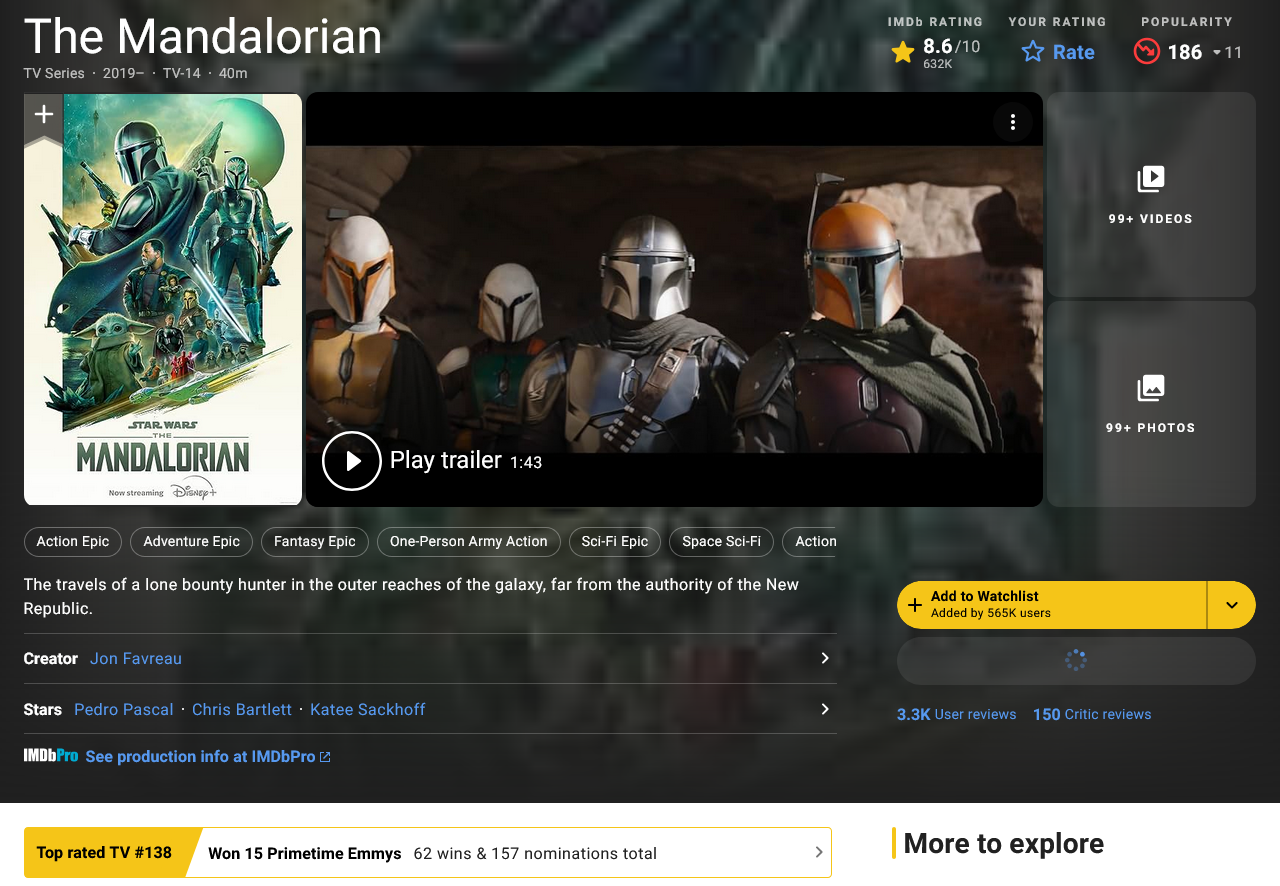Click See production info at IMDbPro
This screenshot has width=1280, height=886.
(x=200, y=757)
